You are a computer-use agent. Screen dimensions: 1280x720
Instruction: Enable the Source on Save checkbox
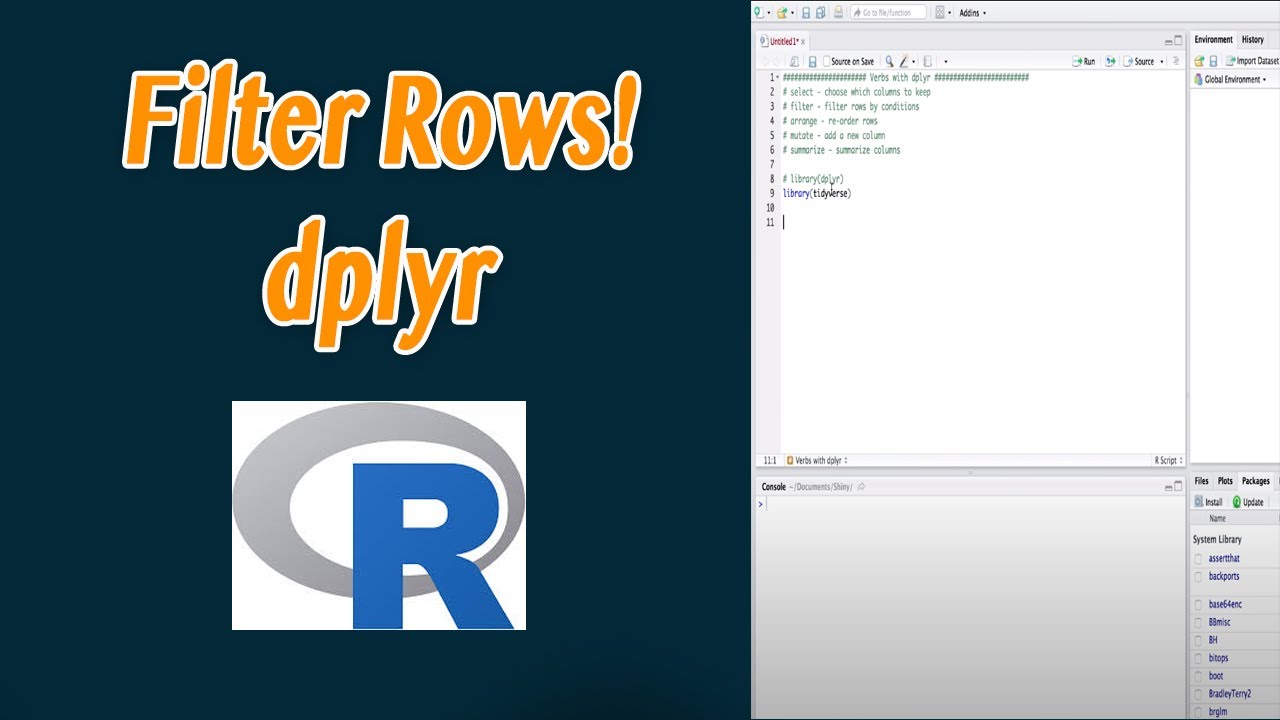(827, 61)
